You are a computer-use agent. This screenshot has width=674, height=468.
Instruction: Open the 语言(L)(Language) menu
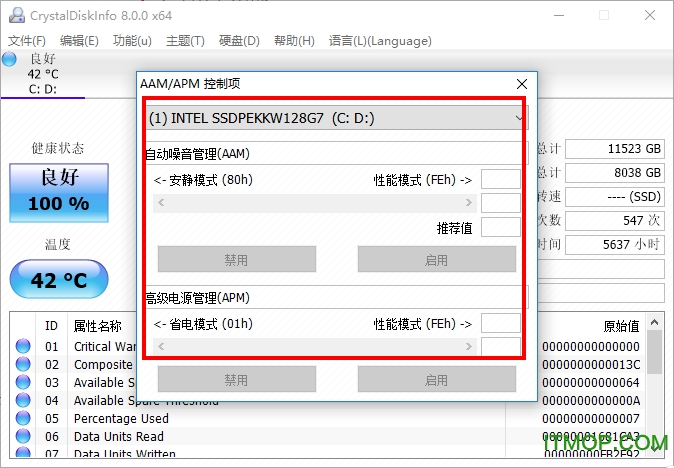pos(380,41)
